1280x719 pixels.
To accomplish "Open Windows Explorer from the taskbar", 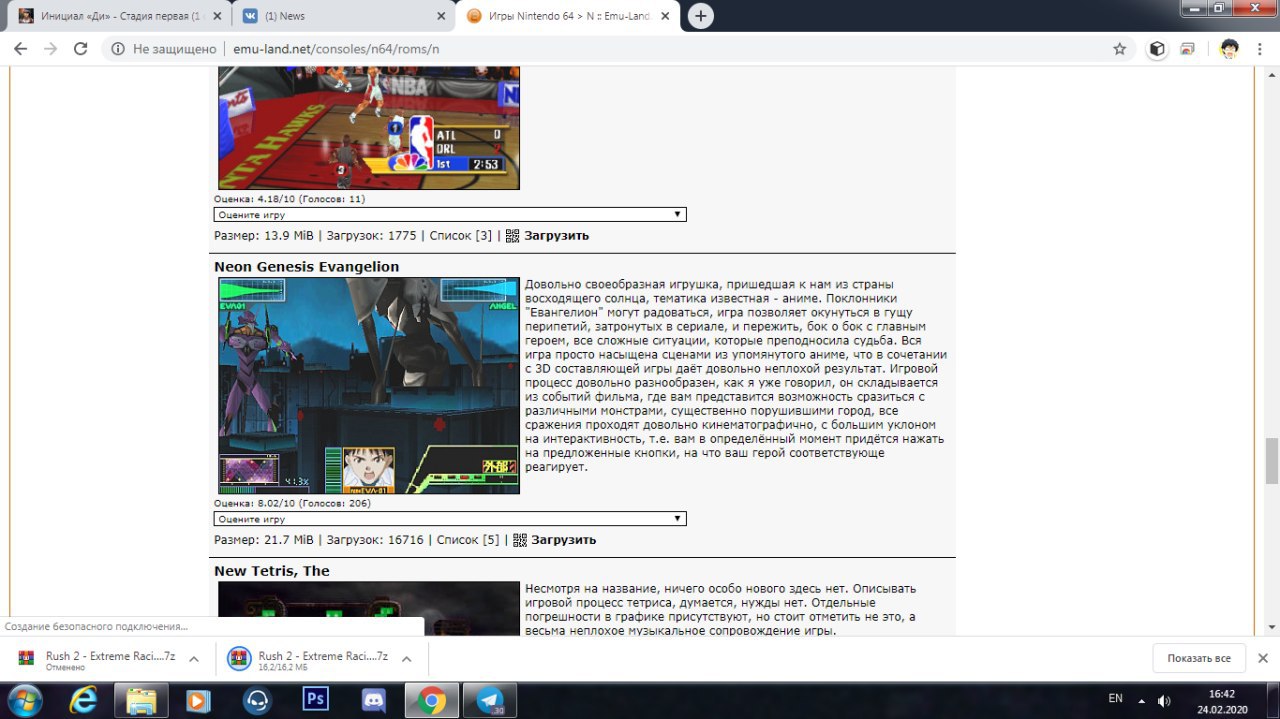I will tap(141, 700).
